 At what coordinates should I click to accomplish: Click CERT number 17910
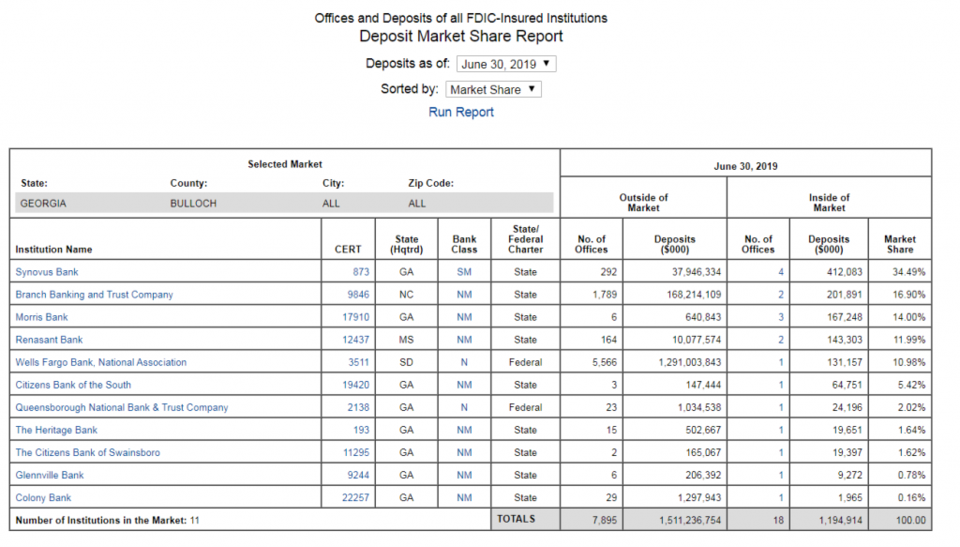click(x=356, y=317)
